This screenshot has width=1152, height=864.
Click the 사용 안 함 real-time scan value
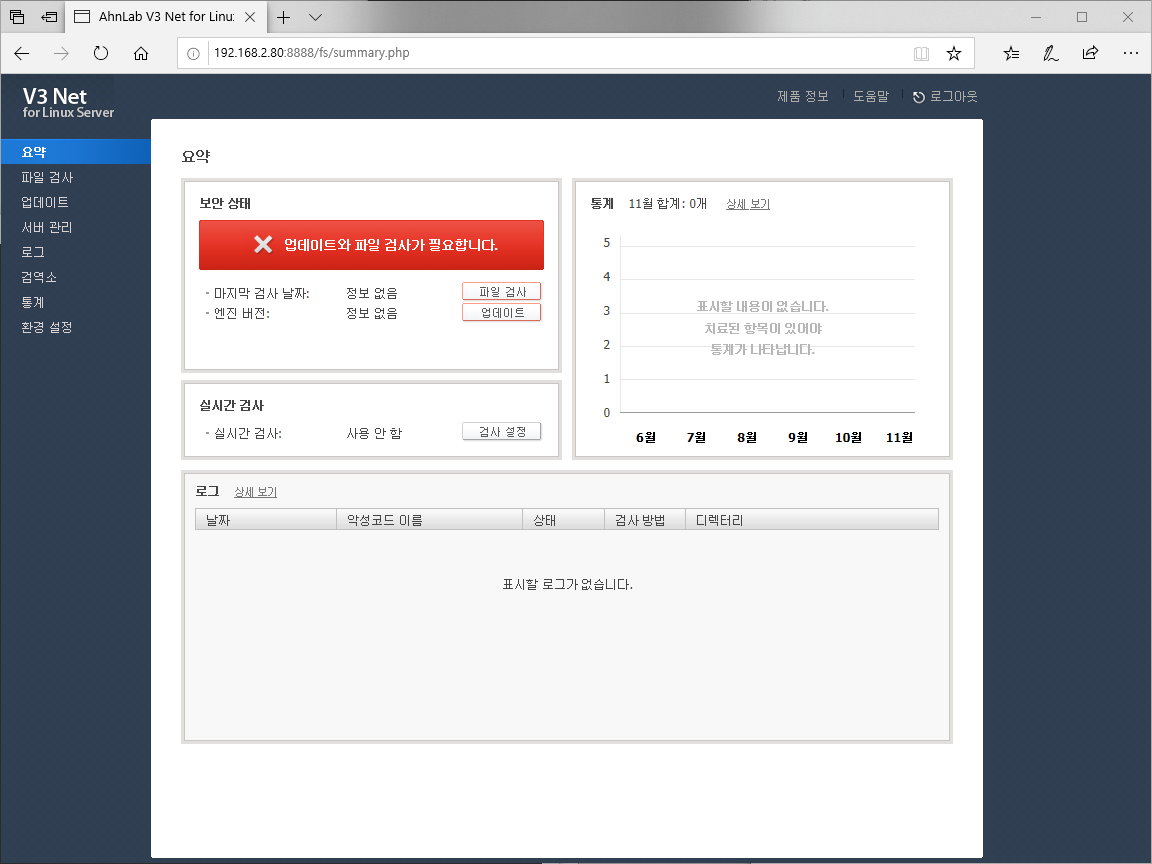click(374, 433)
